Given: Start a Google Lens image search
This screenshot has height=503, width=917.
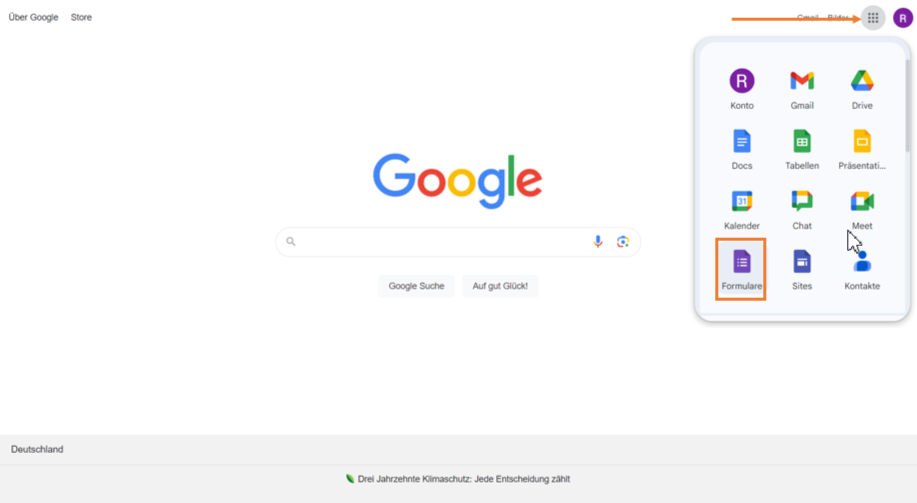Looking at the screenshot, I should click(x=623, y=242).
